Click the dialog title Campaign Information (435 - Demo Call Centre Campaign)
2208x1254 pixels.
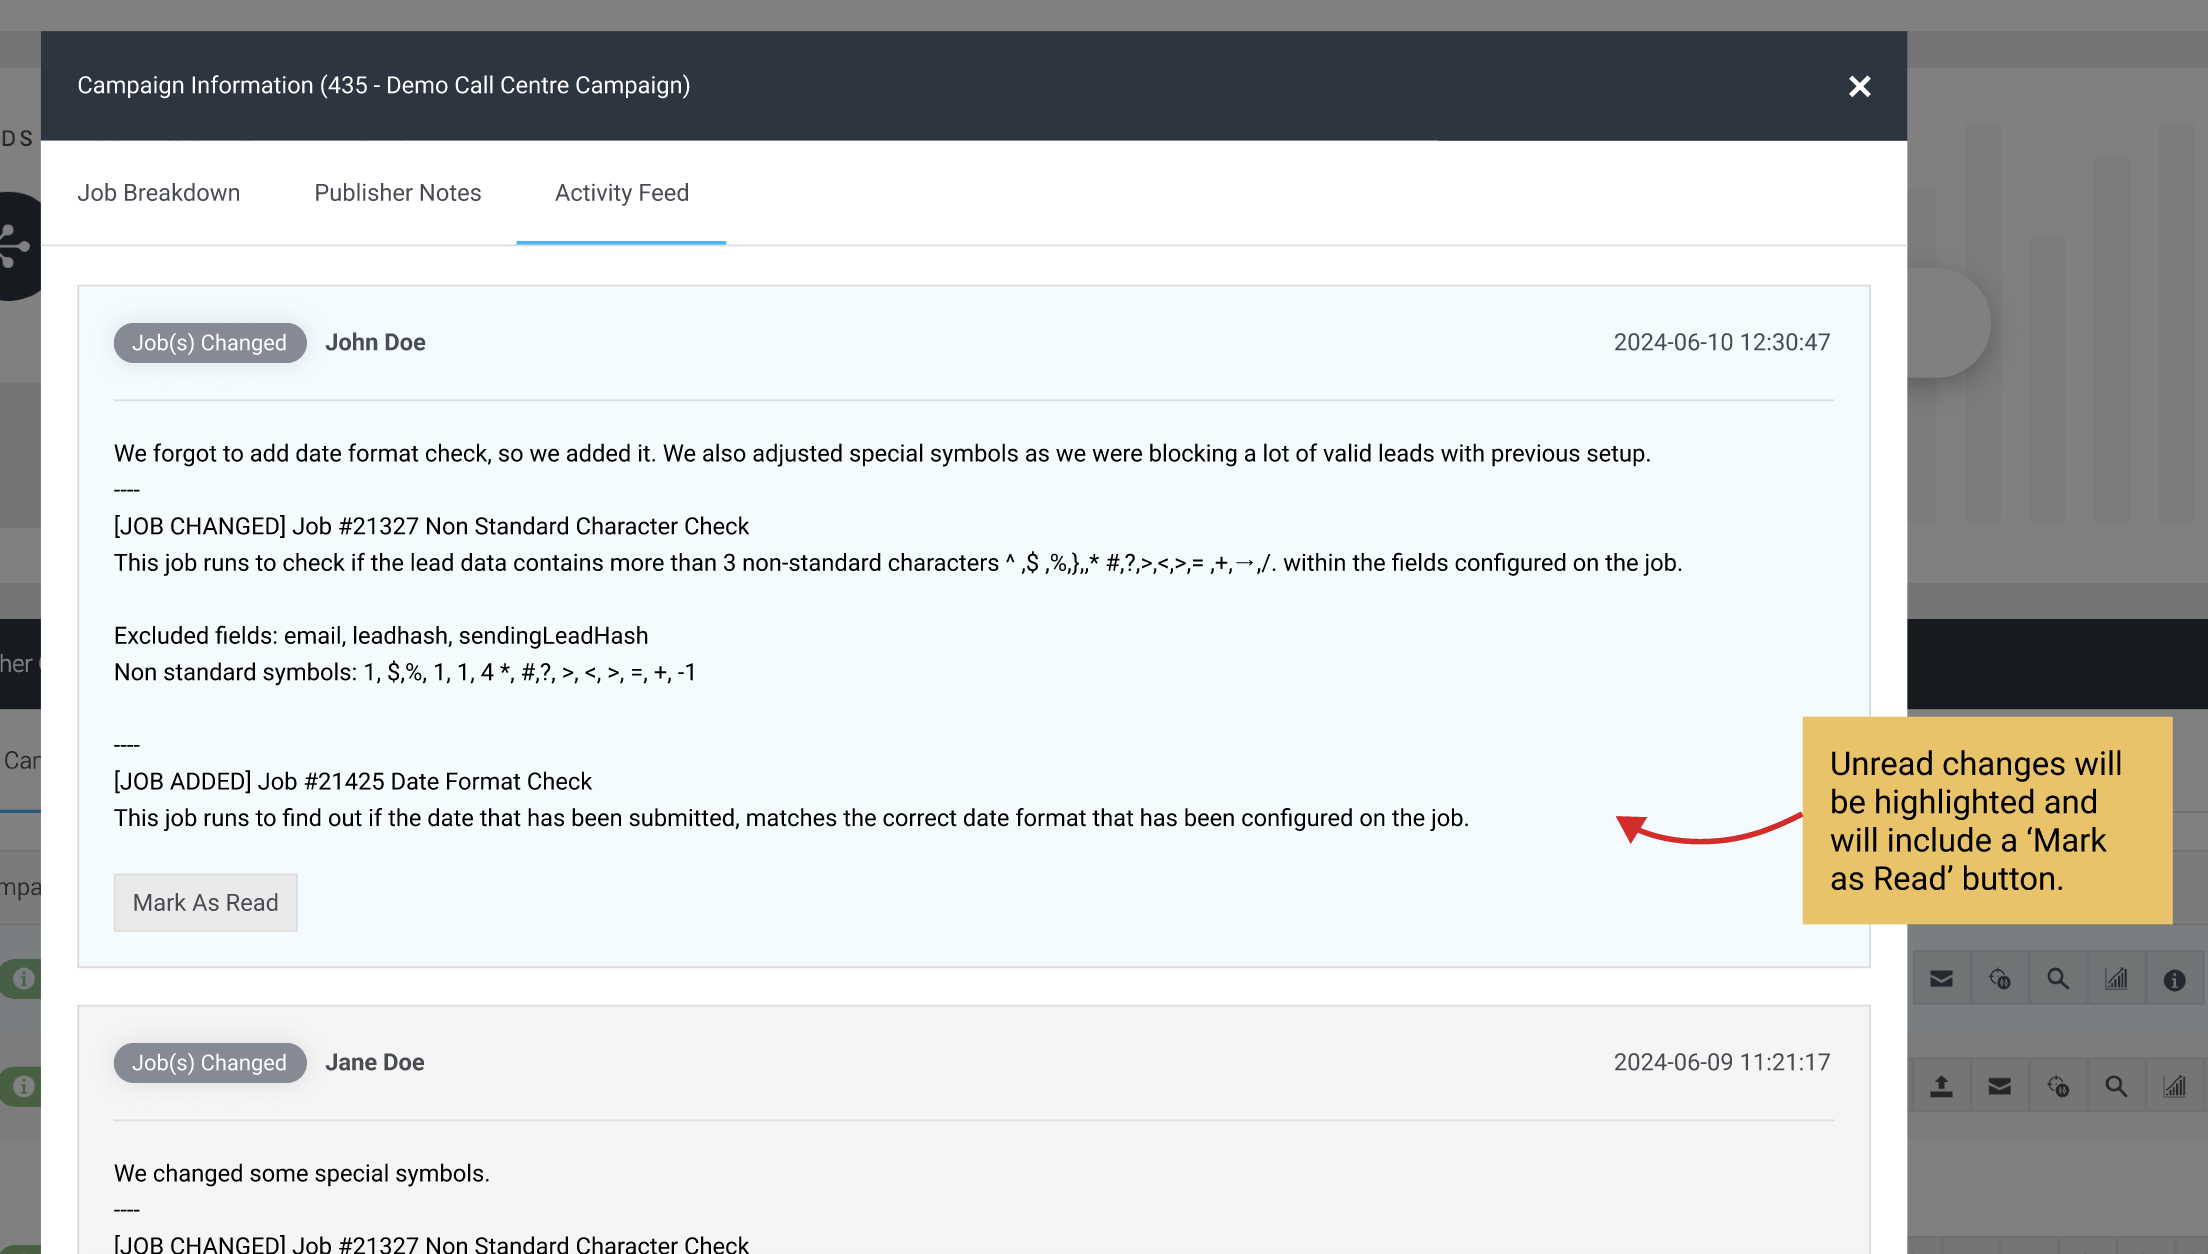[x=384, y=85]
